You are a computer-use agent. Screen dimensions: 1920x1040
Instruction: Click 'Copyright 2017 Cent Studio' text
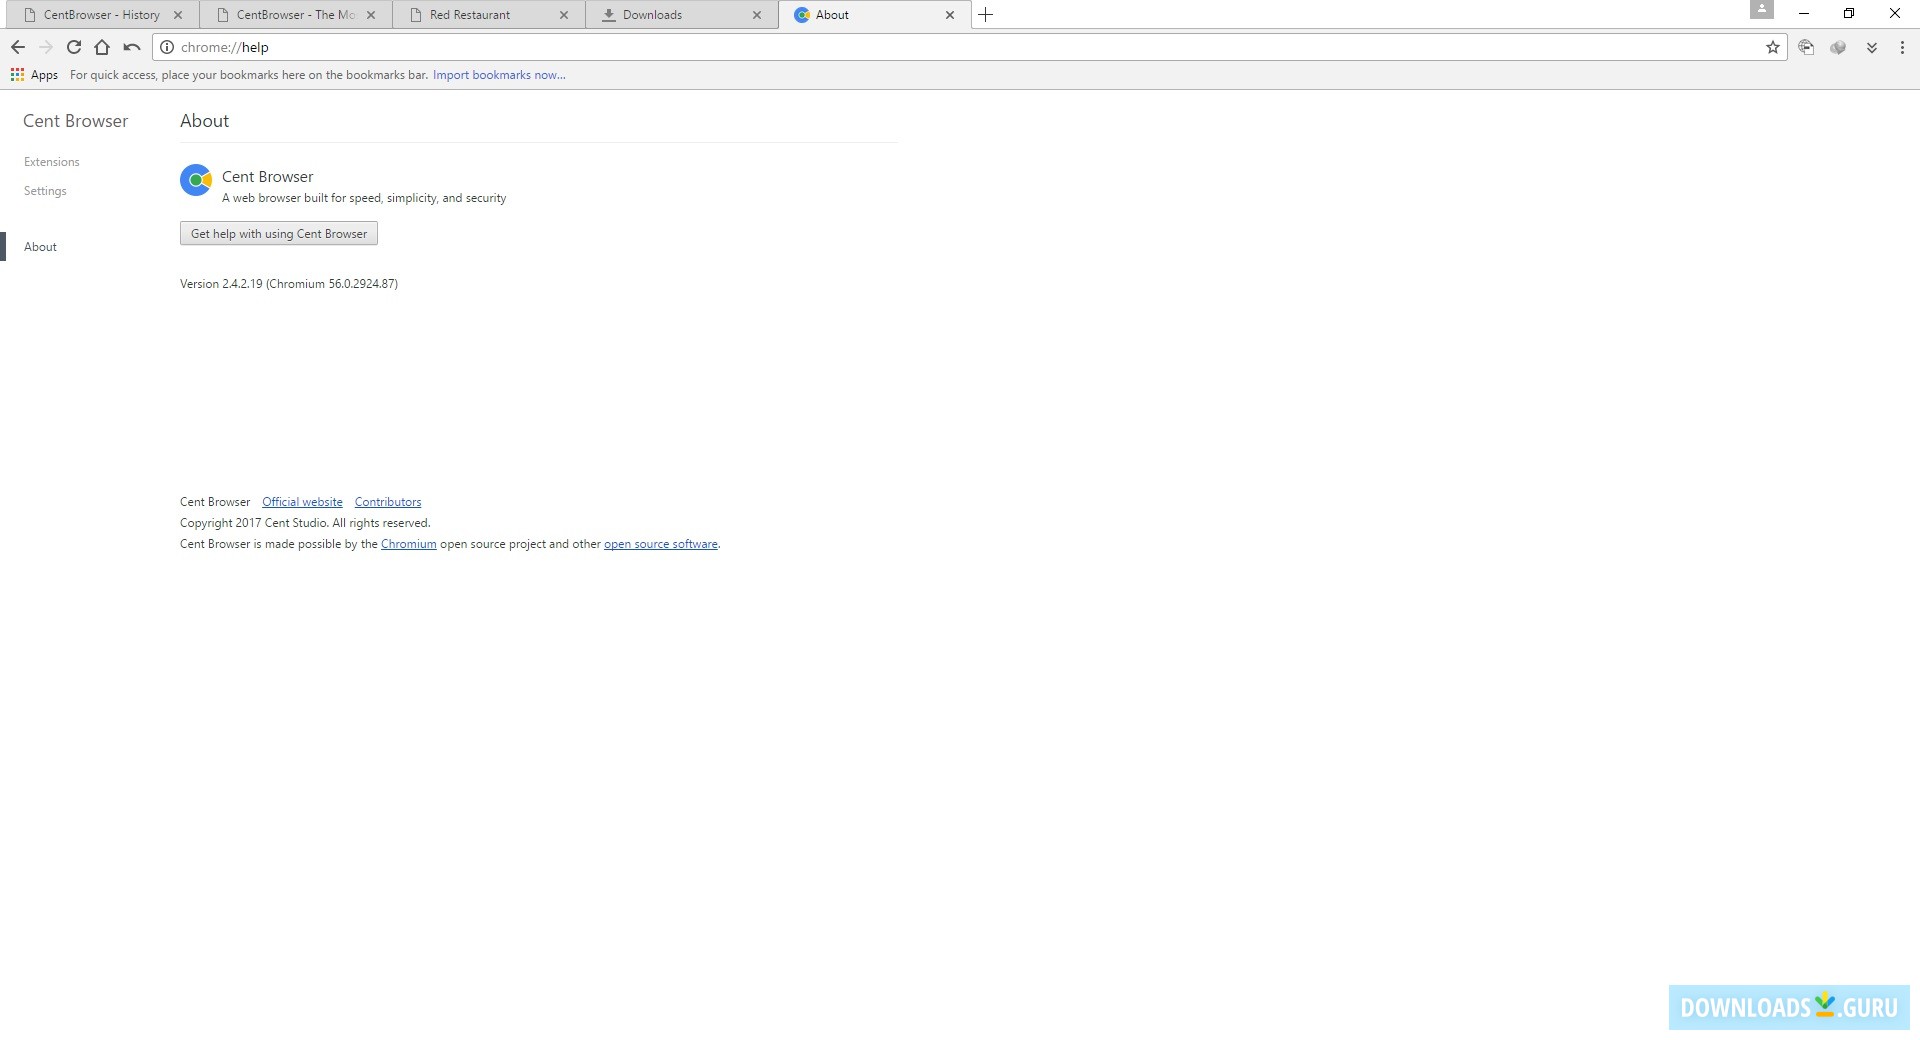[x=254, y=523]
